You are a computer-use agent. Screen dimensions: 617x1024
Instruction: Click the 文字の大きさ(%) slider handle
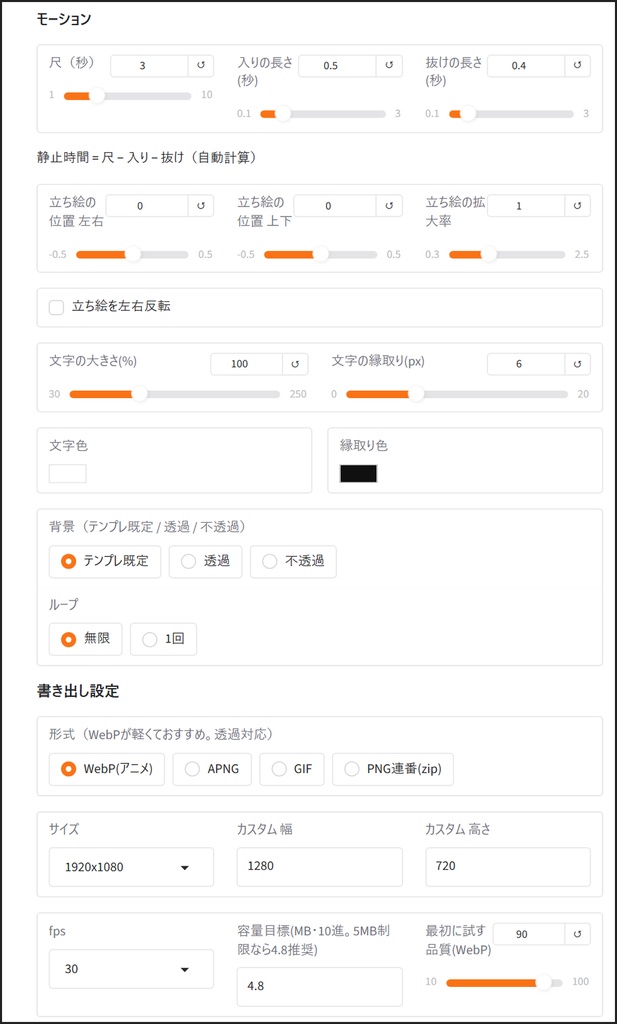tap(140, 394)
